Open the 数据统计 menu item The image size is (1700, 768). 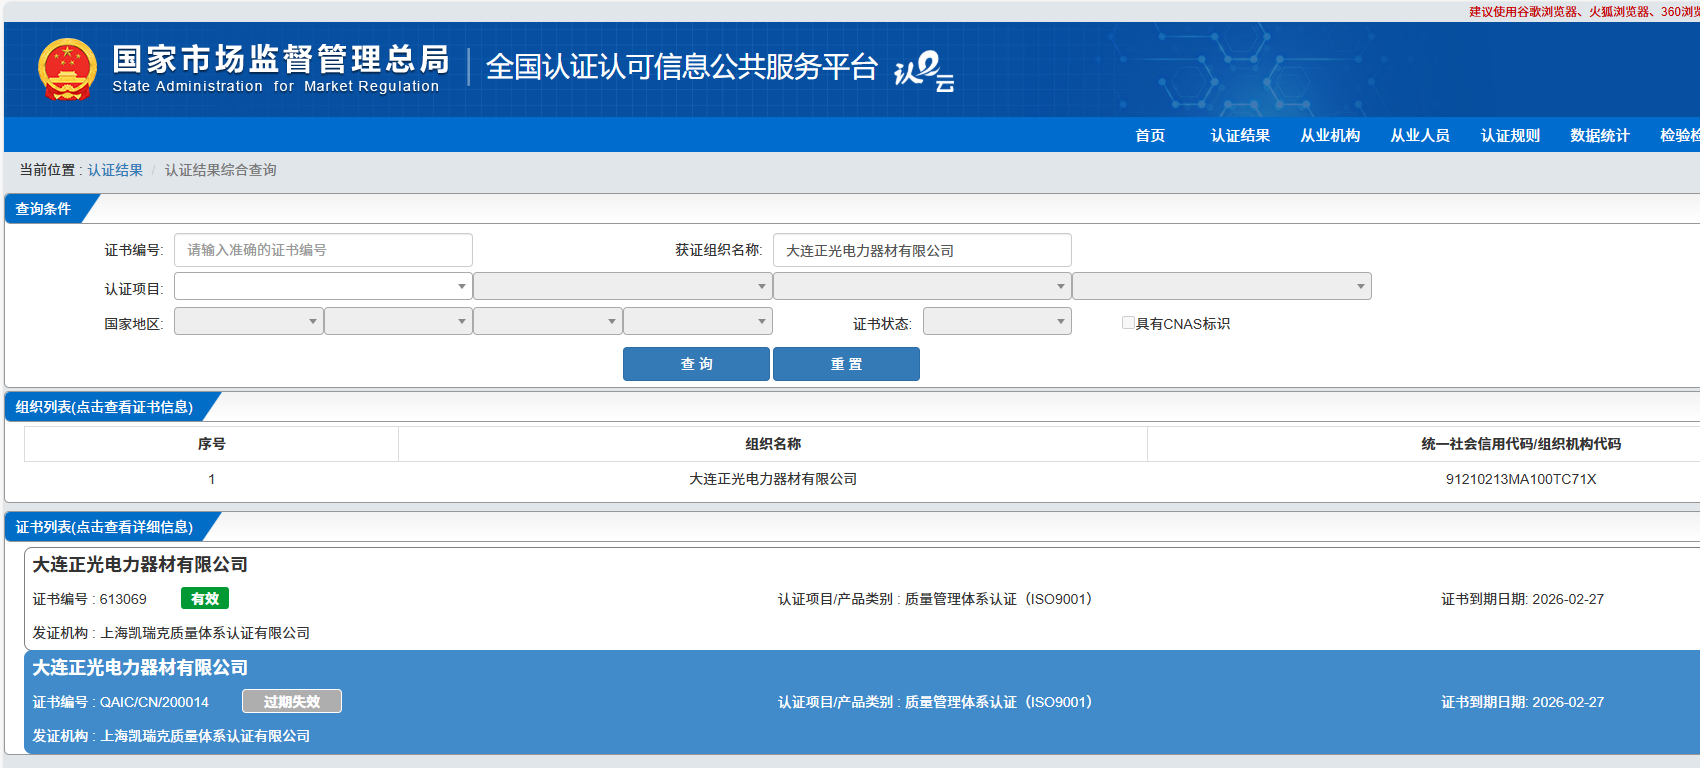(1599, 135)
